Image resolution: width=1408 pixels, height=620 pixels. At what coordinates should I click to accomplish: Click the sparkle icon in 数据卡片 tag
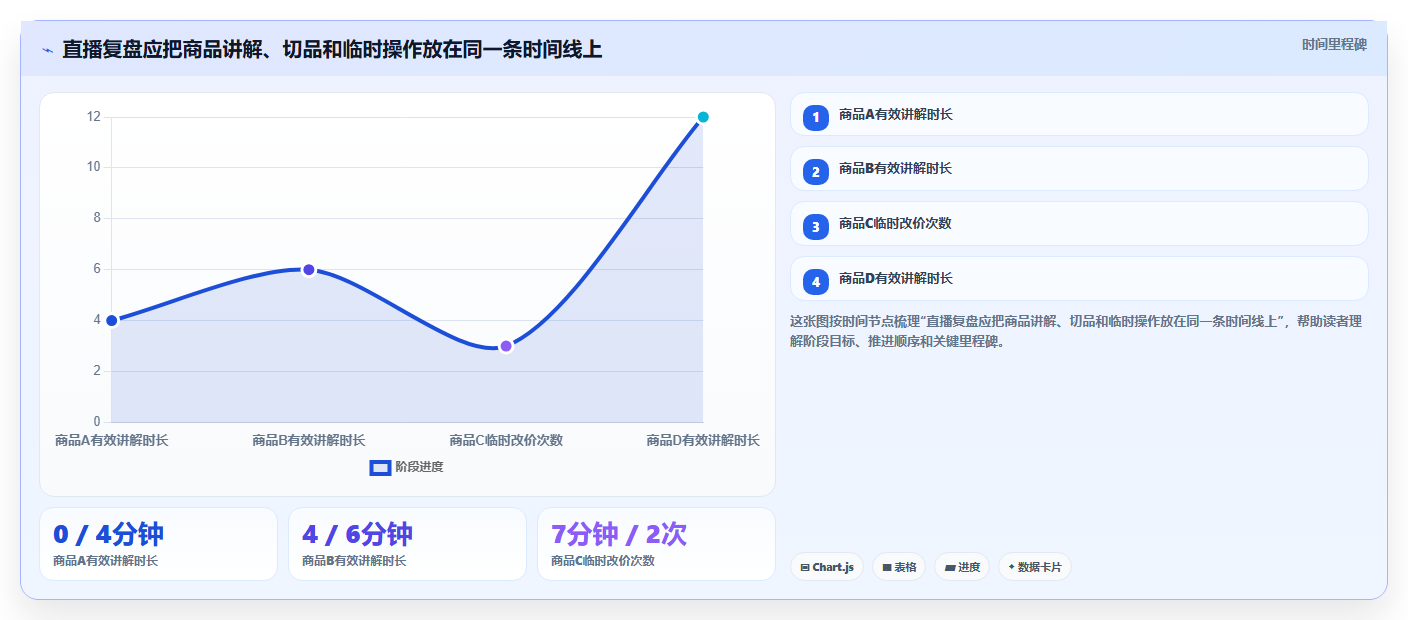tap(1011, 567)
